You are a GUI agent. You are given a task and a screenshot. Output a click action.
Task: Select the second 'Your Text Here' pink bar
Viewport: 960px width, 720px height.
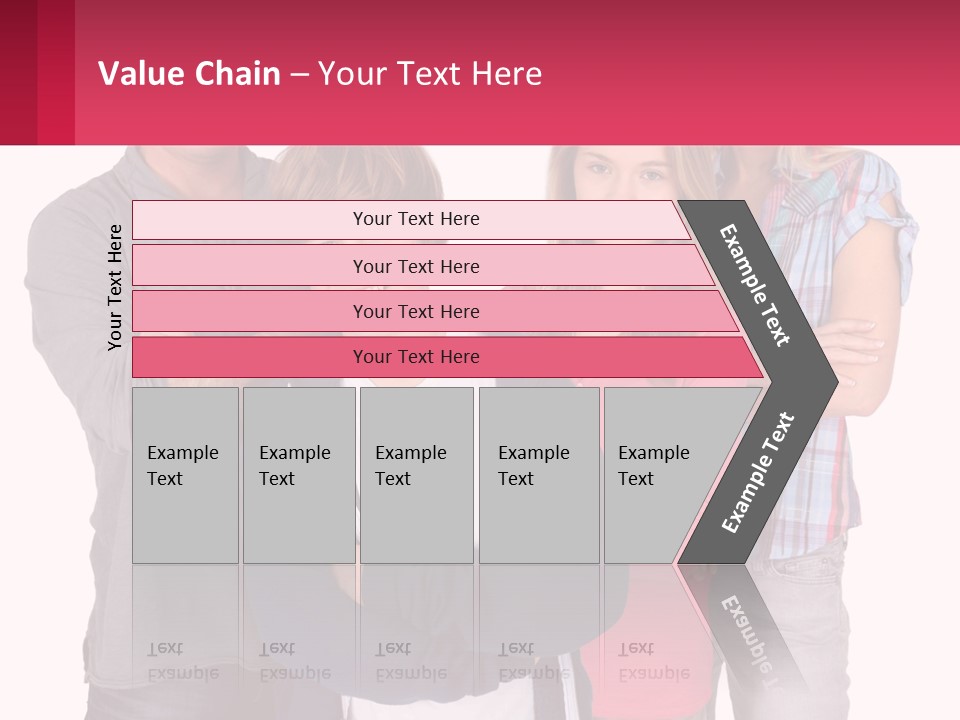point(415,266)
